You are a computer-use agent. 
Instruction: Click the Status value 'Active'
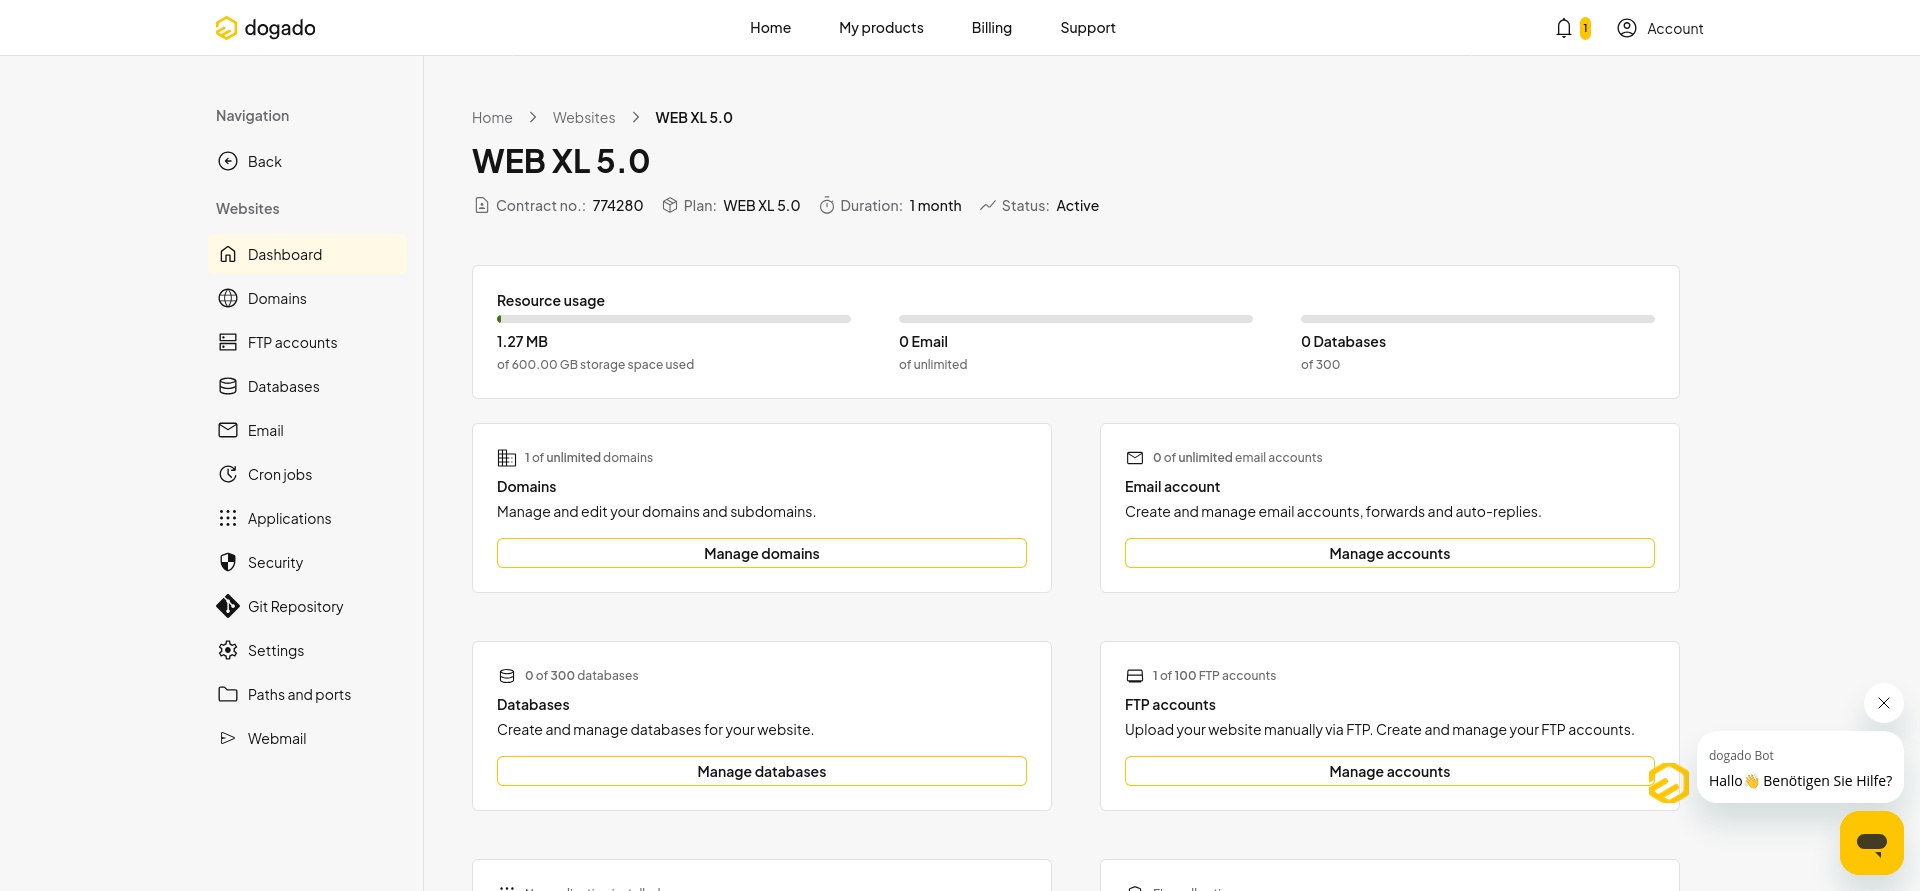coord(1078,206)
